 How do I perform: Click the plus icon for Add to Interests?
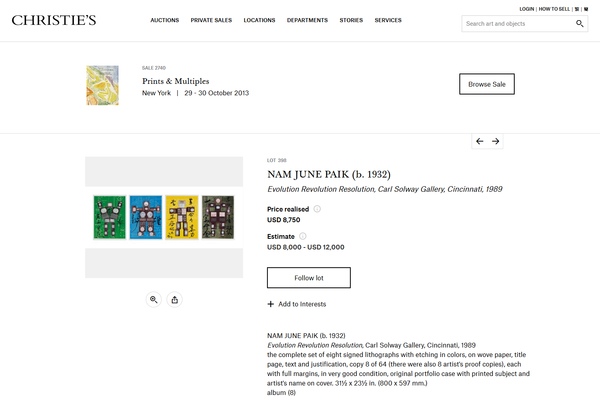271,304
